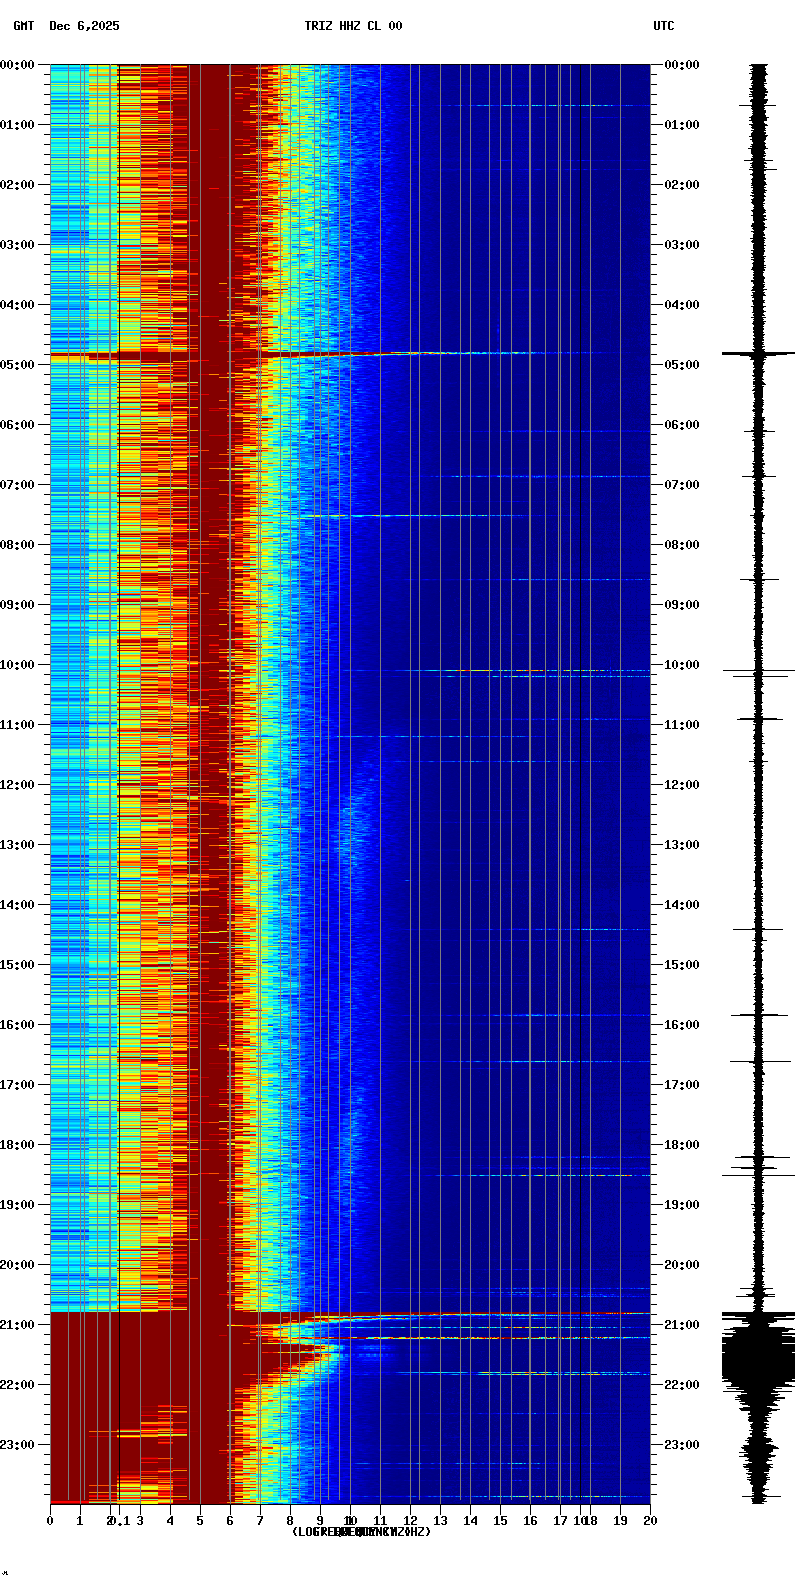Click the GMT label at top left
The width and height of the screenshot is (802, 1584).
23,26
